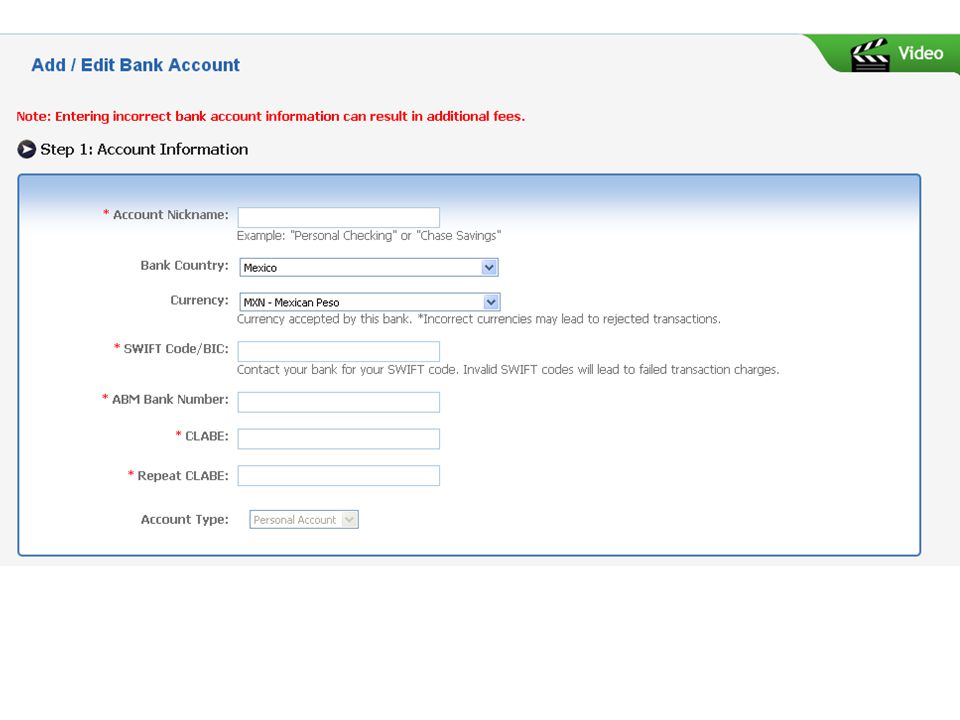
Task: Focus the ABM Bank Number field
Action: coord(339,402)
